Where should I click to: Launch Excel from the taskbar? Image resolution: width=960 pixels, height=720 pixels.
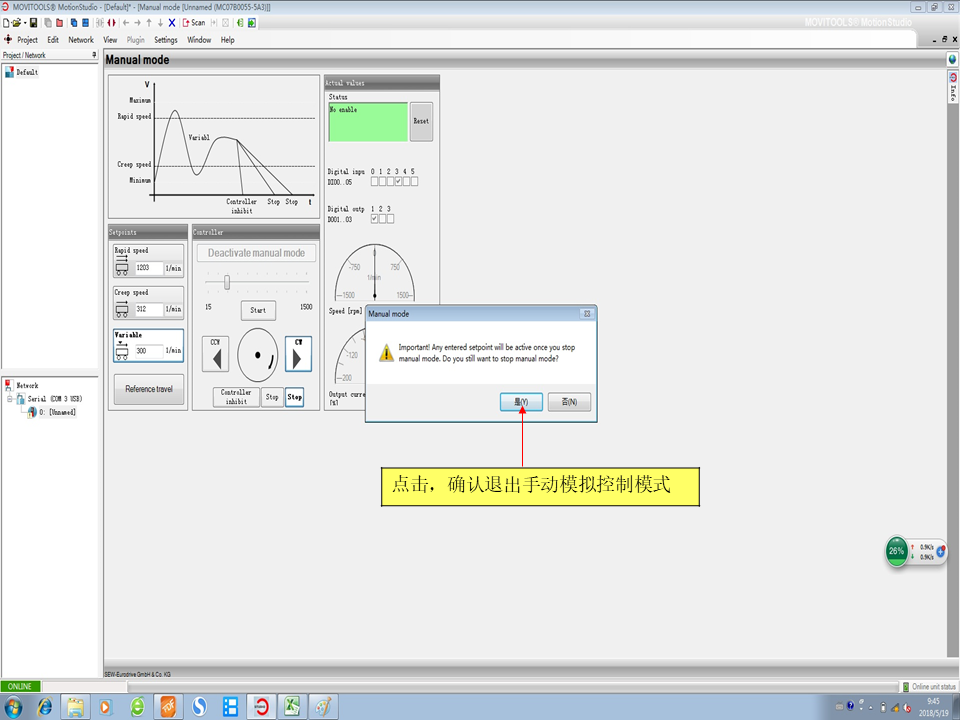tap(291, 707)
